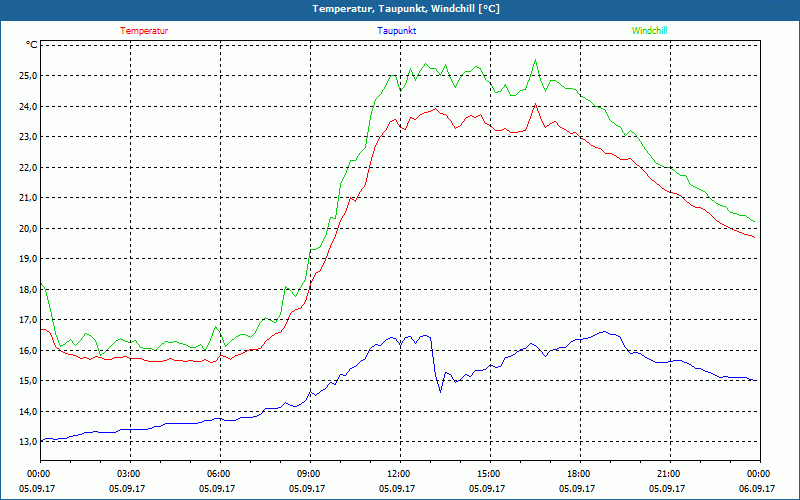
Task: Click the 06:00 time axis label
Action: (x=220, y=474)
